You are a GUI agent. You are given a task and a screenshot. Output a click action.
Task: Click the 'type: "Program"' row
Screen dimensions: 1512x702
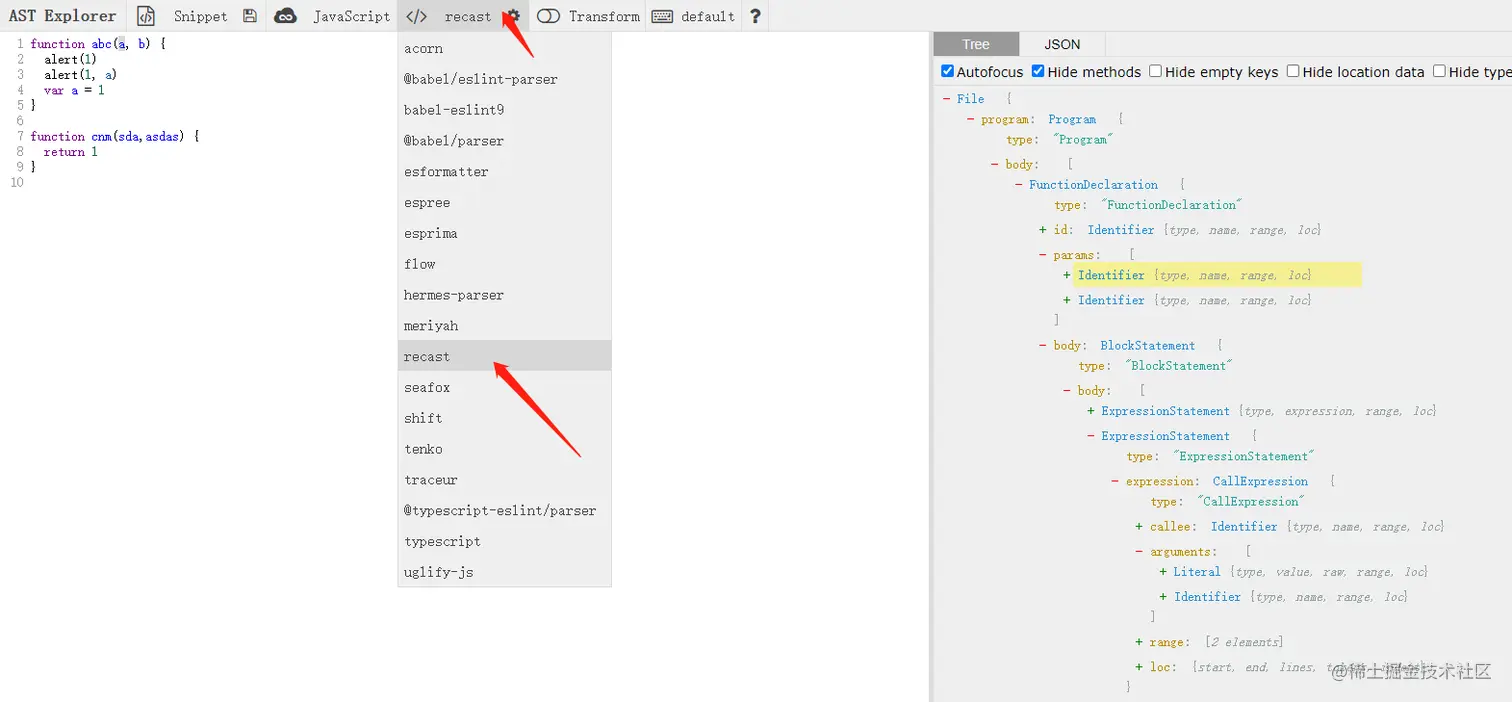click(x=1060, y=140)
